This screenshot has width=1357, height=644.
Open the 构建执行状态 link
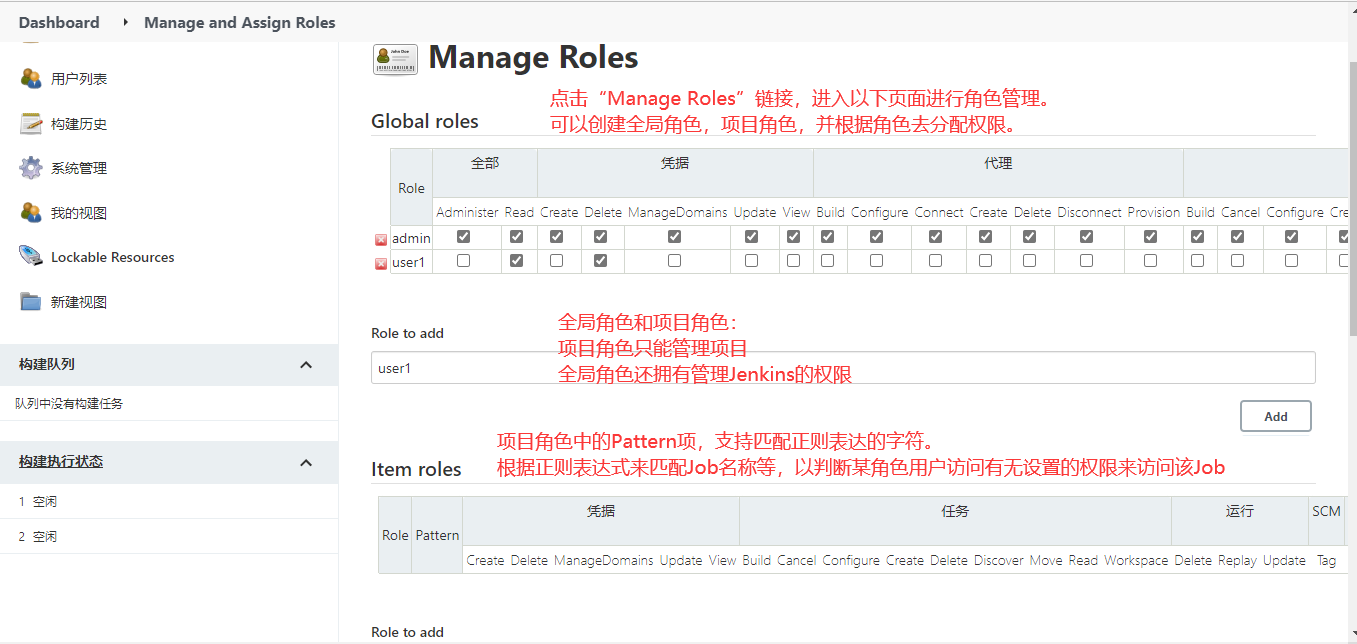click(x=61, y=462)
